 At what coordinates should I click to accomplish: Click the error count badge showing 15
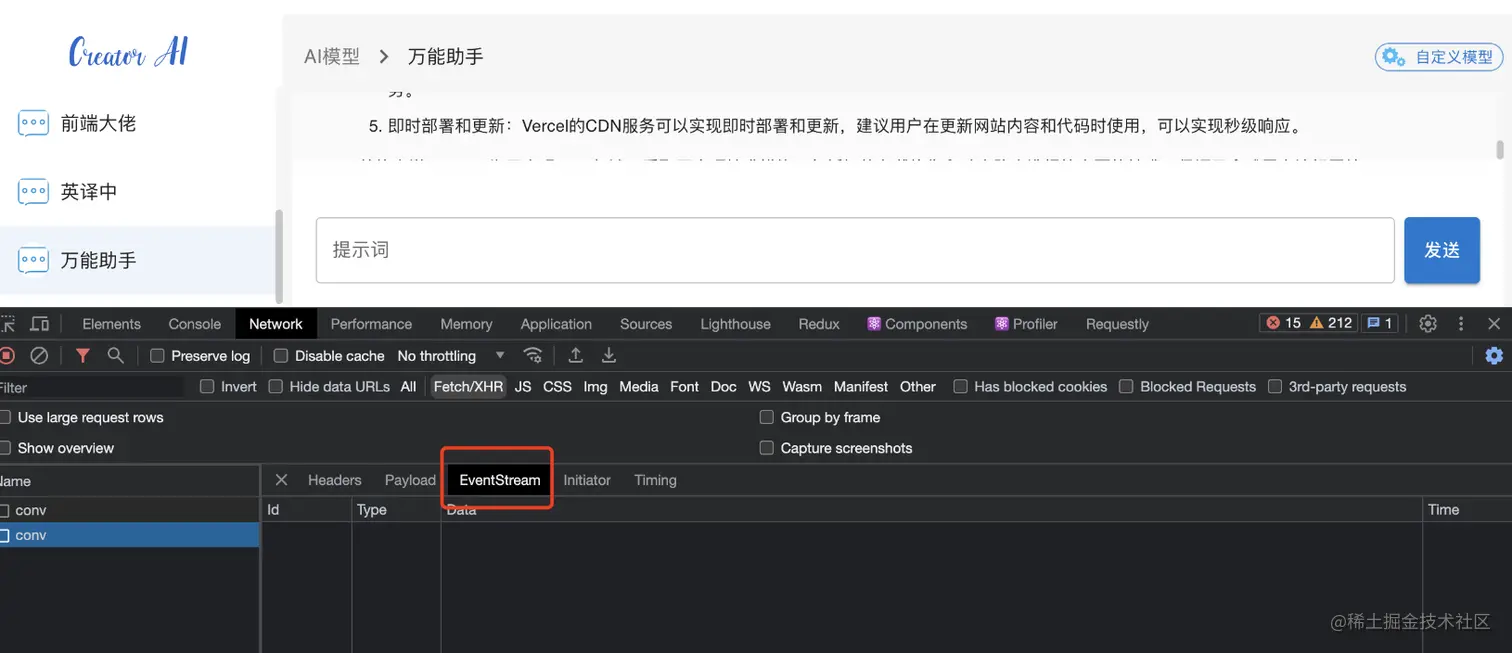click(x=1282, y=323)
